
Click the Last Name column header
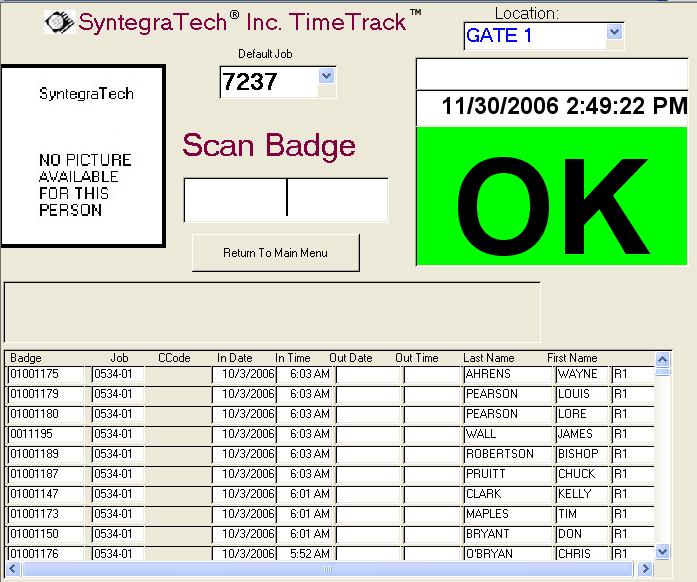pyautogui.click(x=488, y=358)
